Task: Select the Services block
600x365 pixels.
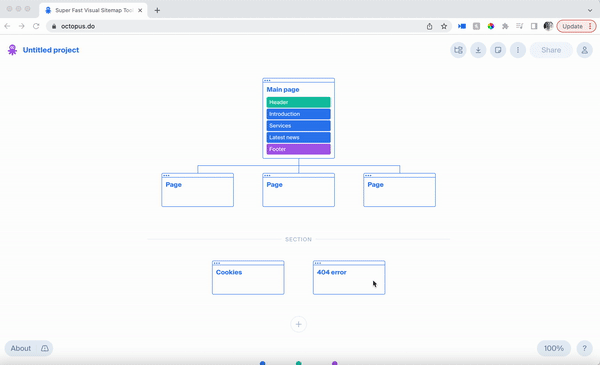Action: point(298,125)
